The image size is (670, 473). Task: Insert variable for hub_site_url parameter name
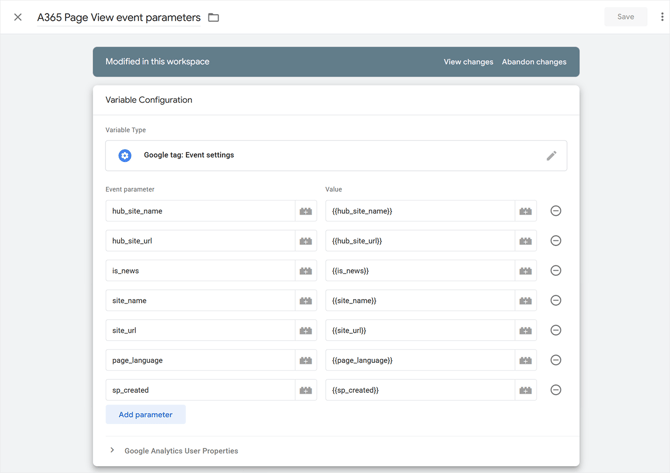[306, 241]
